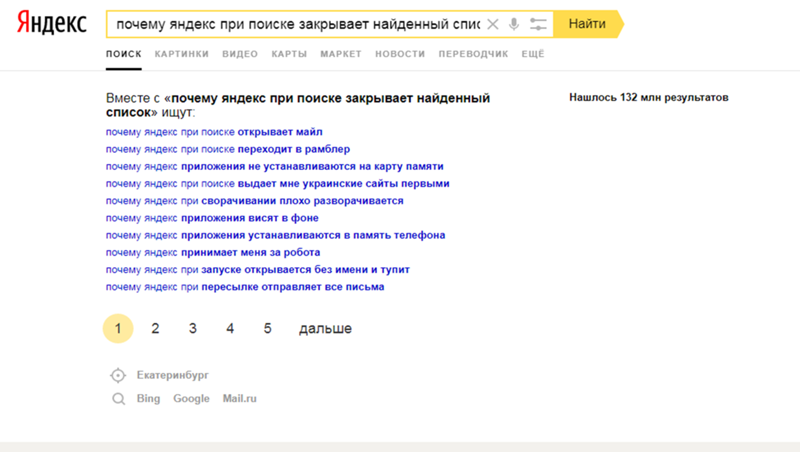Go to results page 2
Screen dimensions: 800x452
[155, 329]
